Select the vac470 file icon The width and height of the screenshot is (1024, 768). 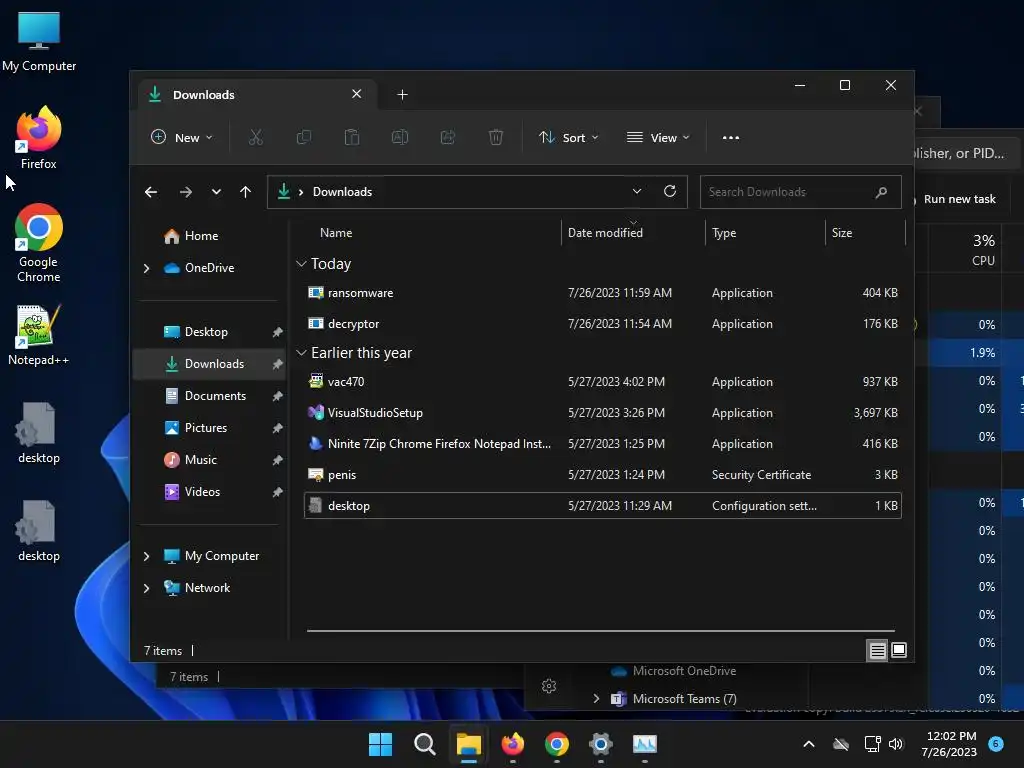315,381
